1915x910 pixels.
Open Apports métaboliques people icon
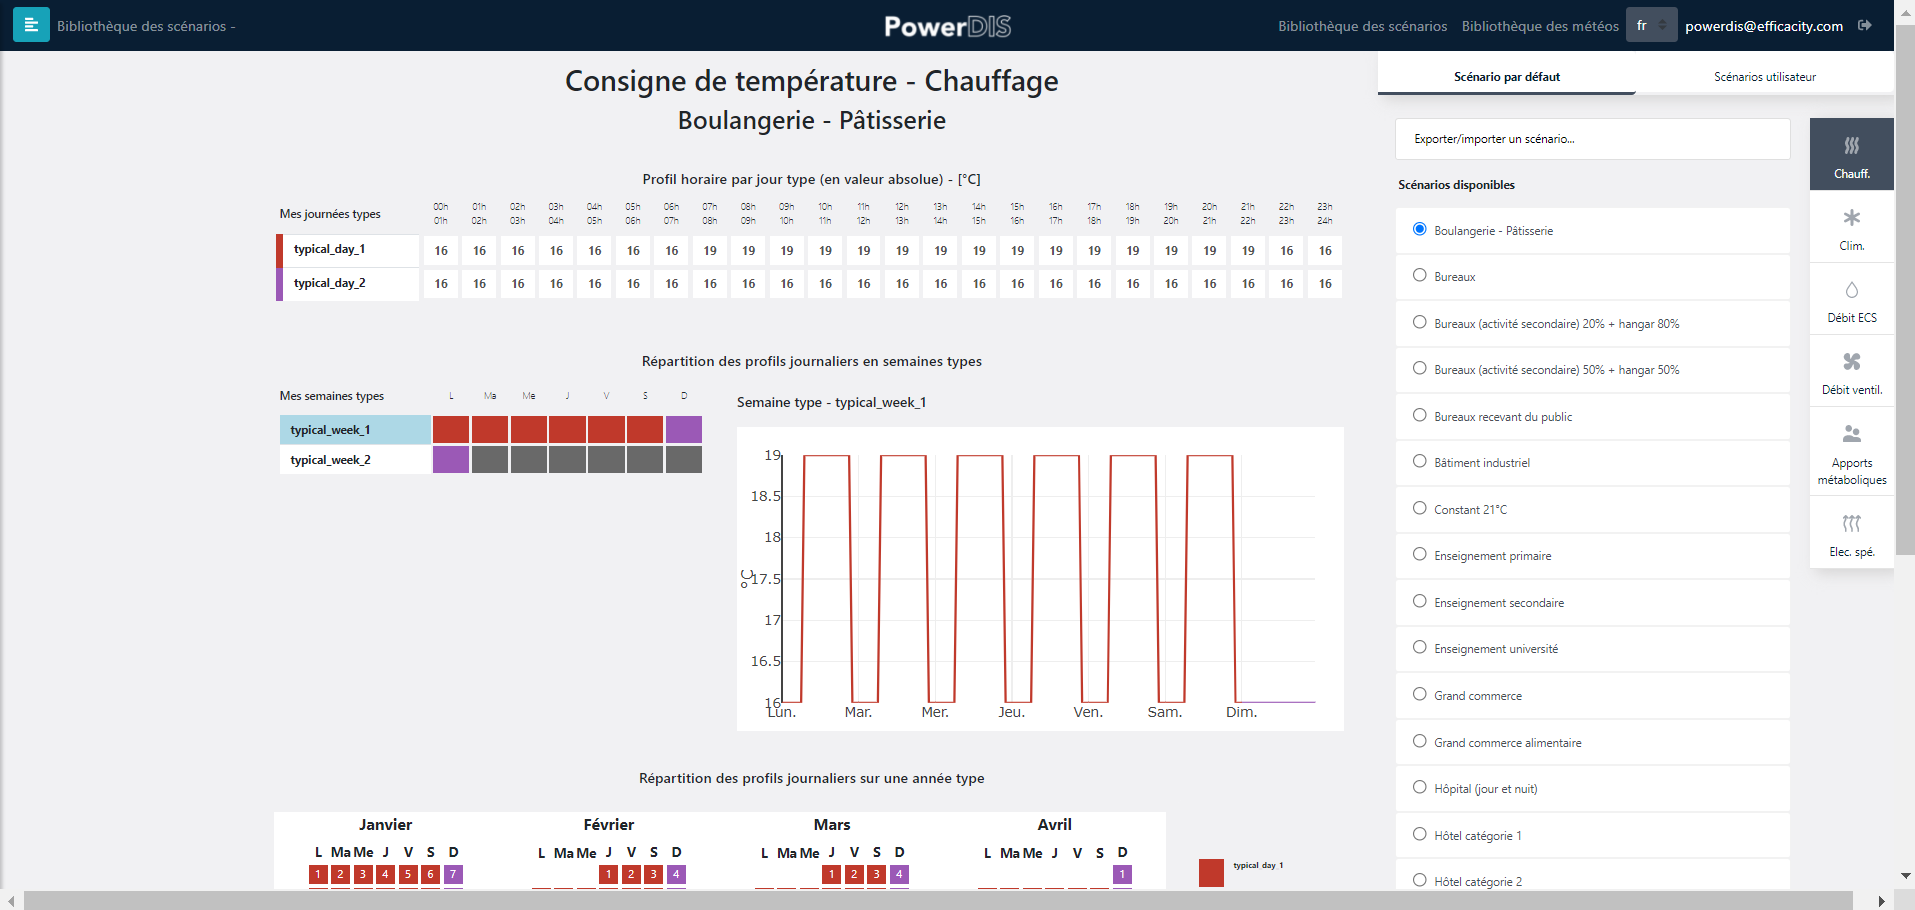tap(1852, 452)
